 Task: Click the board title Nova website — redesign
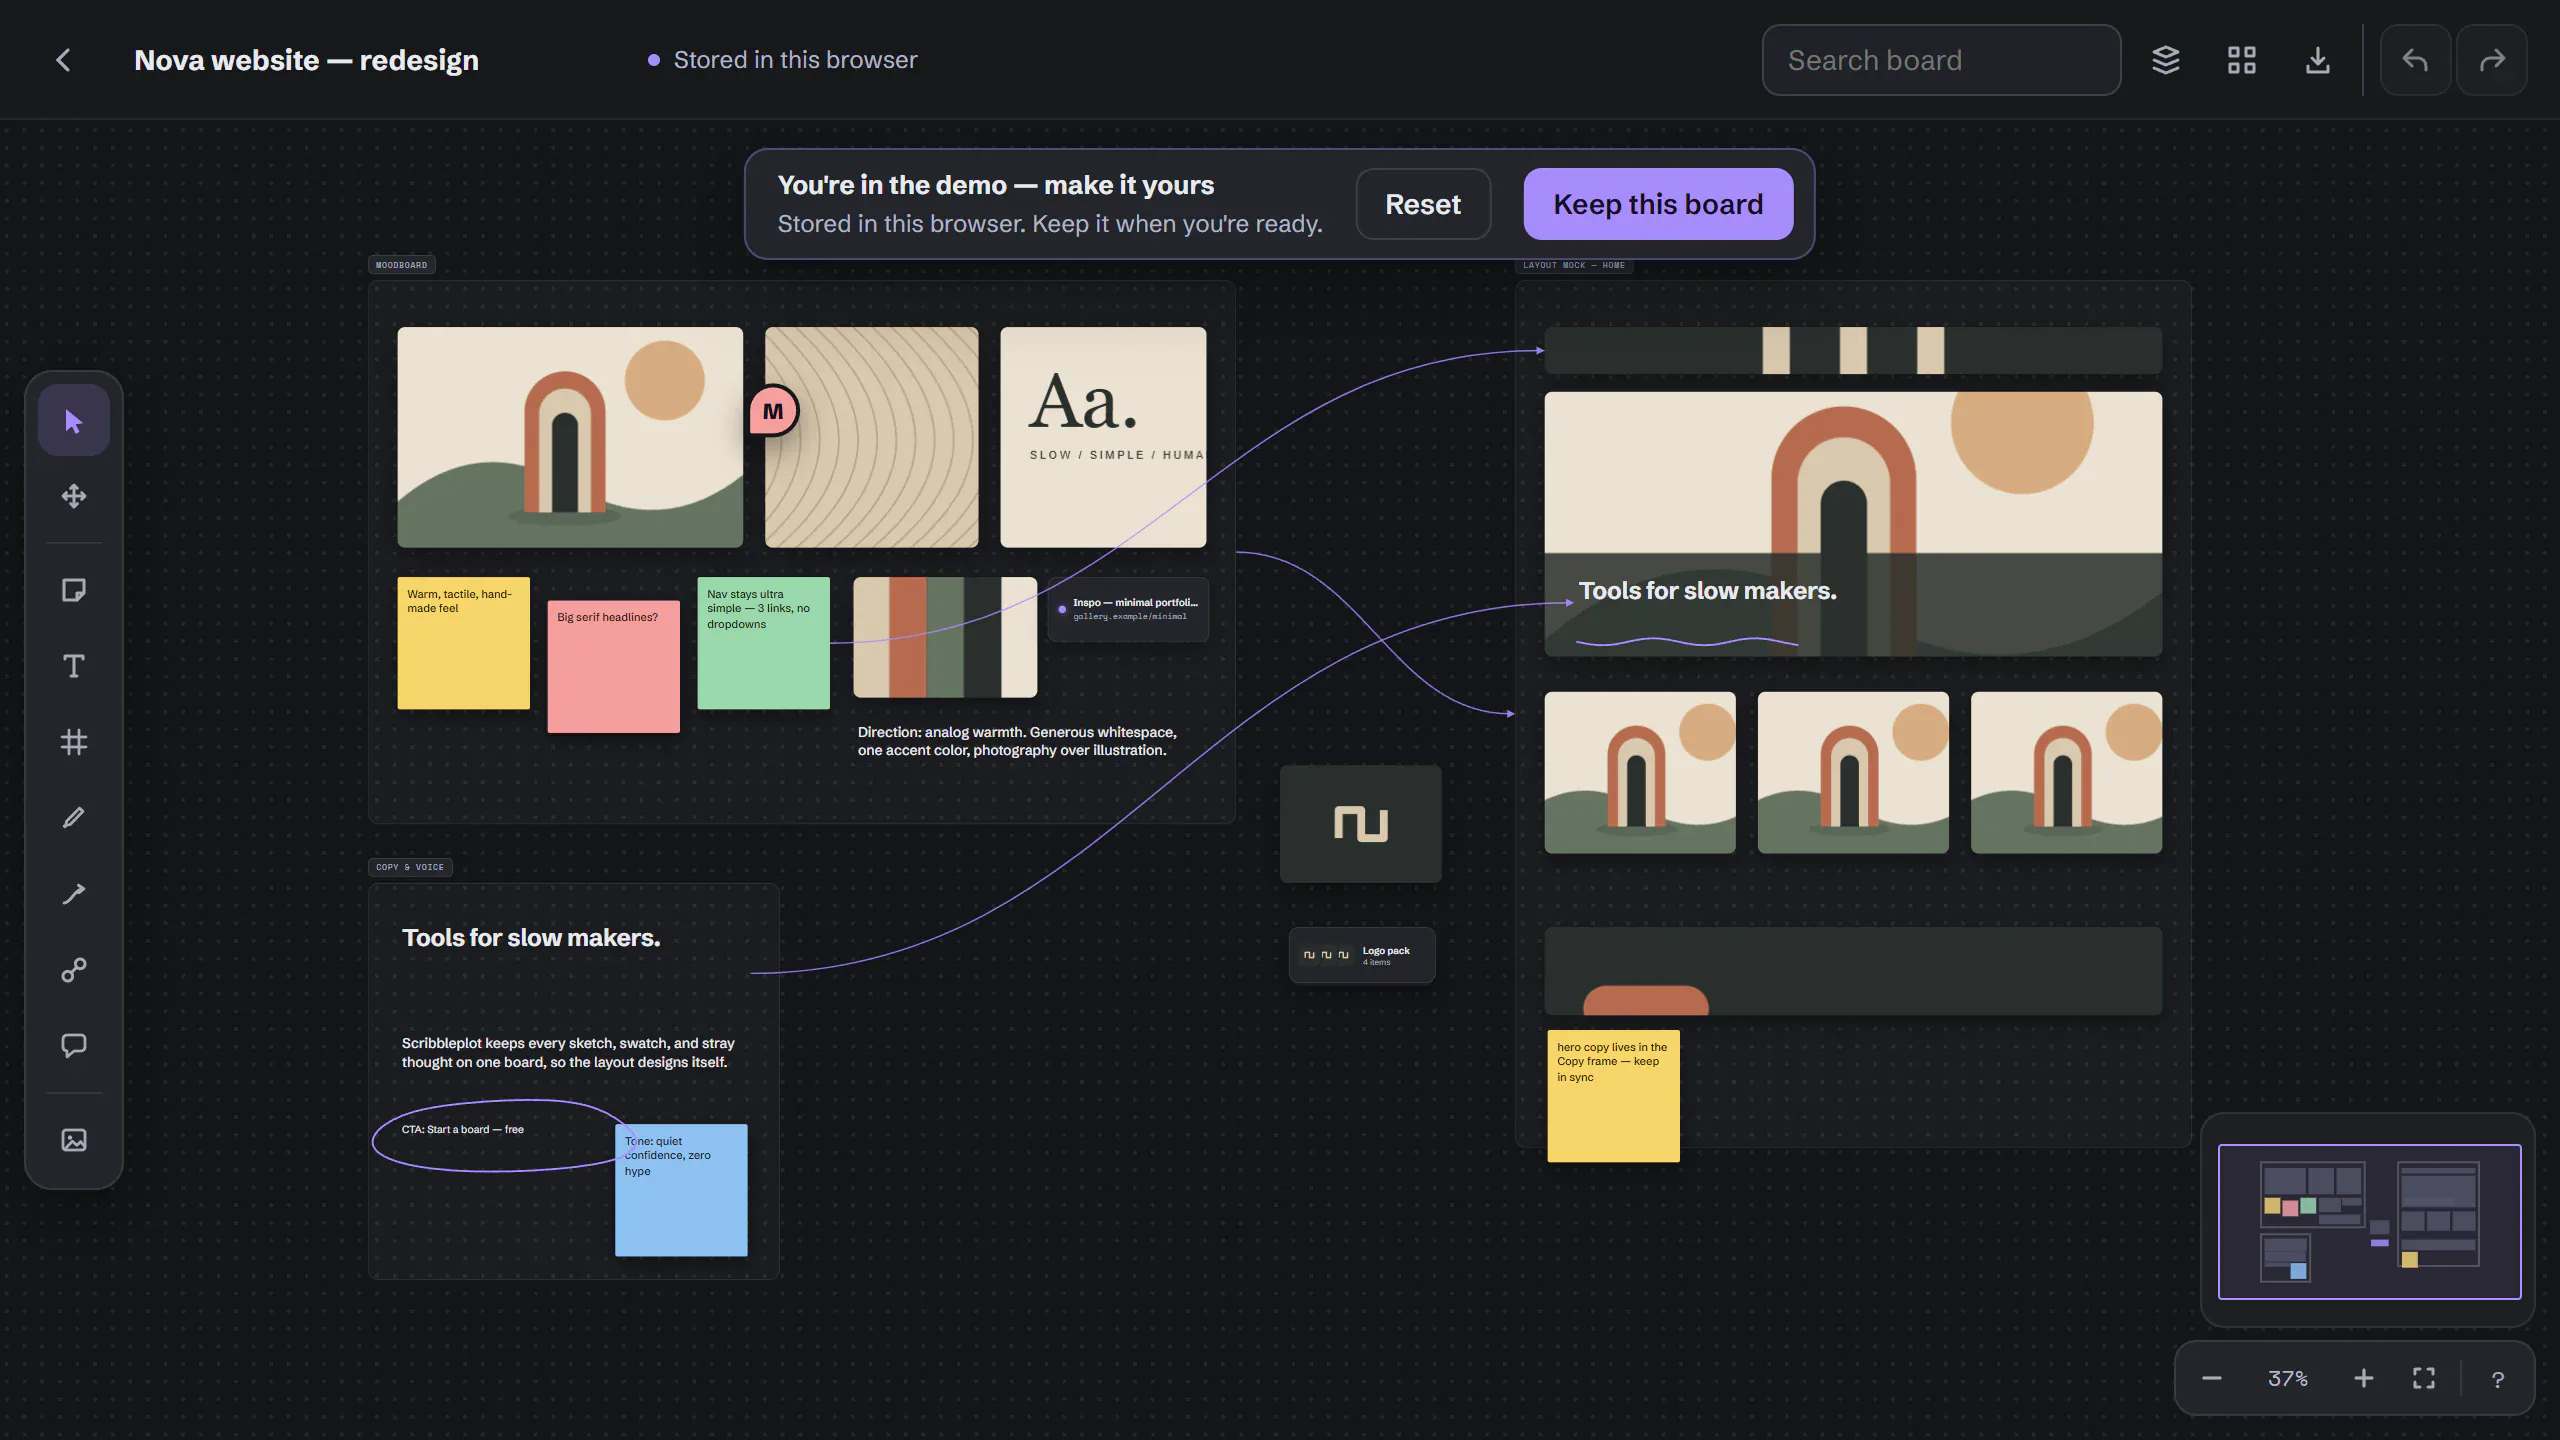pos(306,60)
